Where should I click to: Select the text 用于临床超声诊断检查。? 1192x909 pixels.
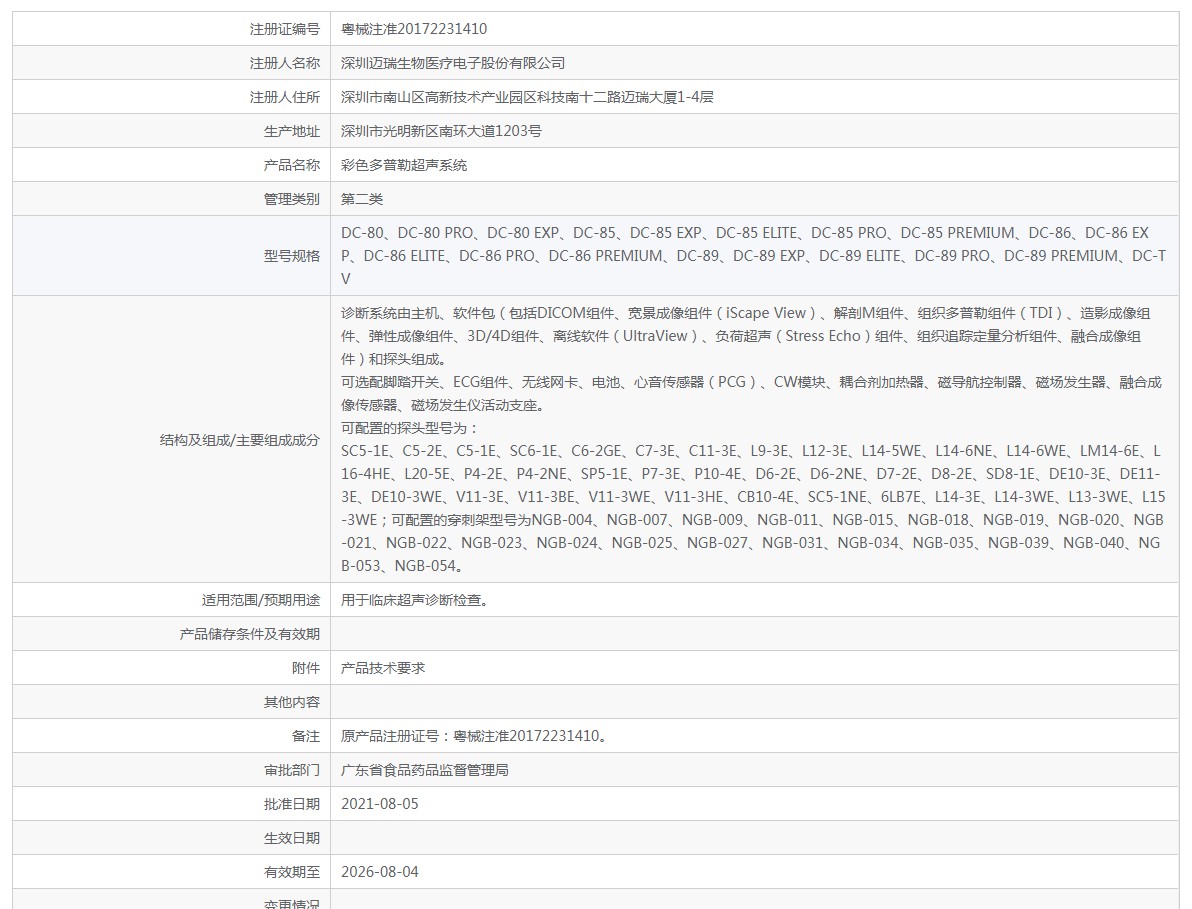[x=417, y=600]
